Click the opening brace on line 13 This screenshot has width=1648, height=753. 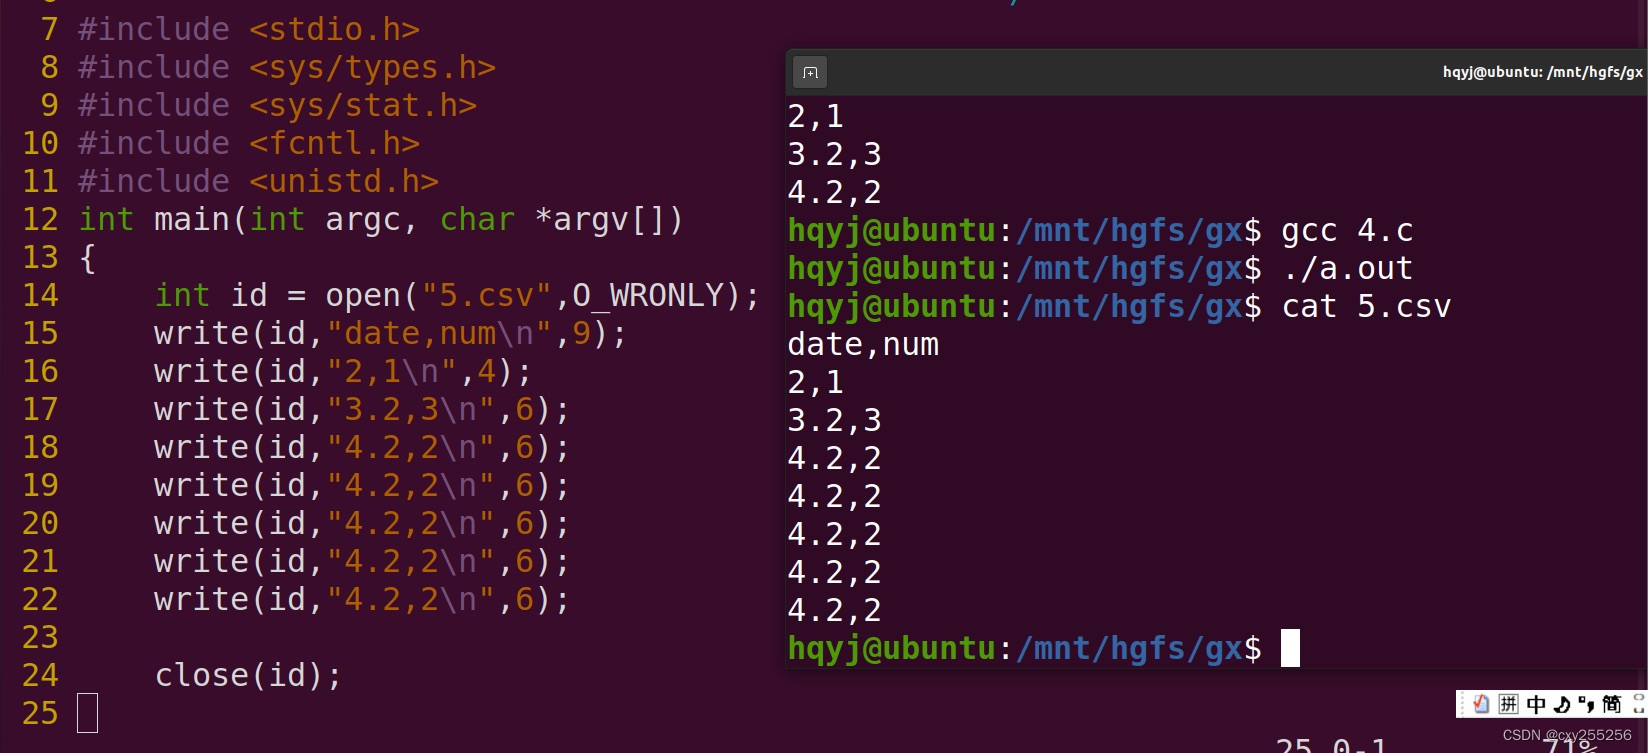pyautogui.click(x=87, y=257)
